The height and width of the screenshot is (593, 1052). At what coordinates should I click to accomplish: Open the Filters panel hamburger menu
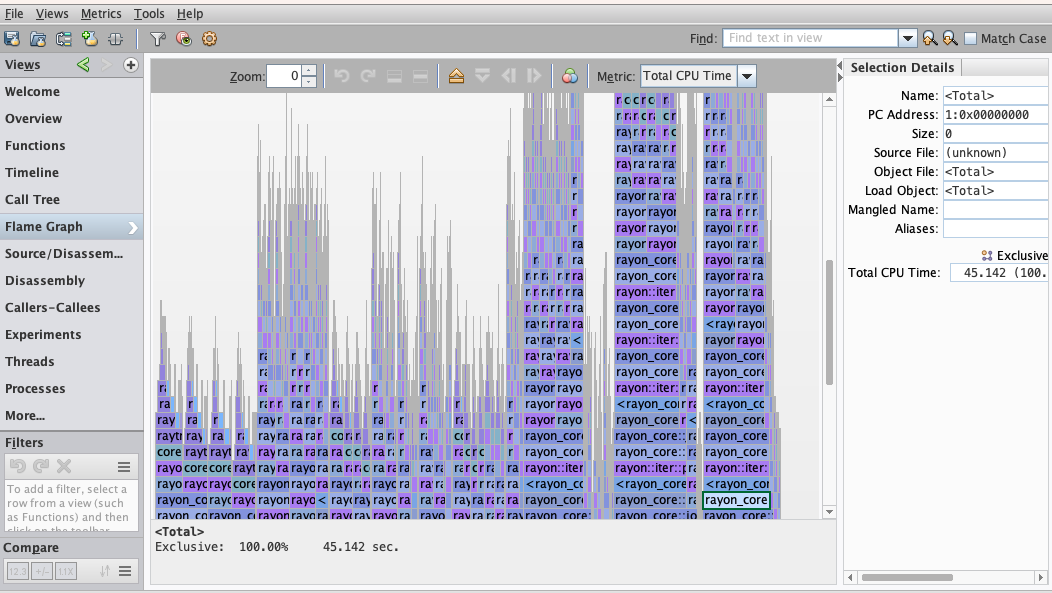pos(125,466)
